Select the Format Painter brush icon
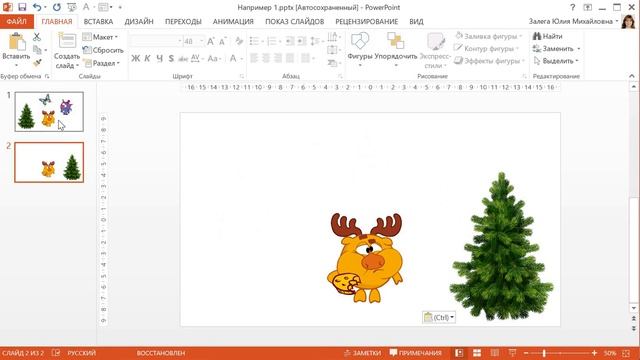 [x=37, y=62]
